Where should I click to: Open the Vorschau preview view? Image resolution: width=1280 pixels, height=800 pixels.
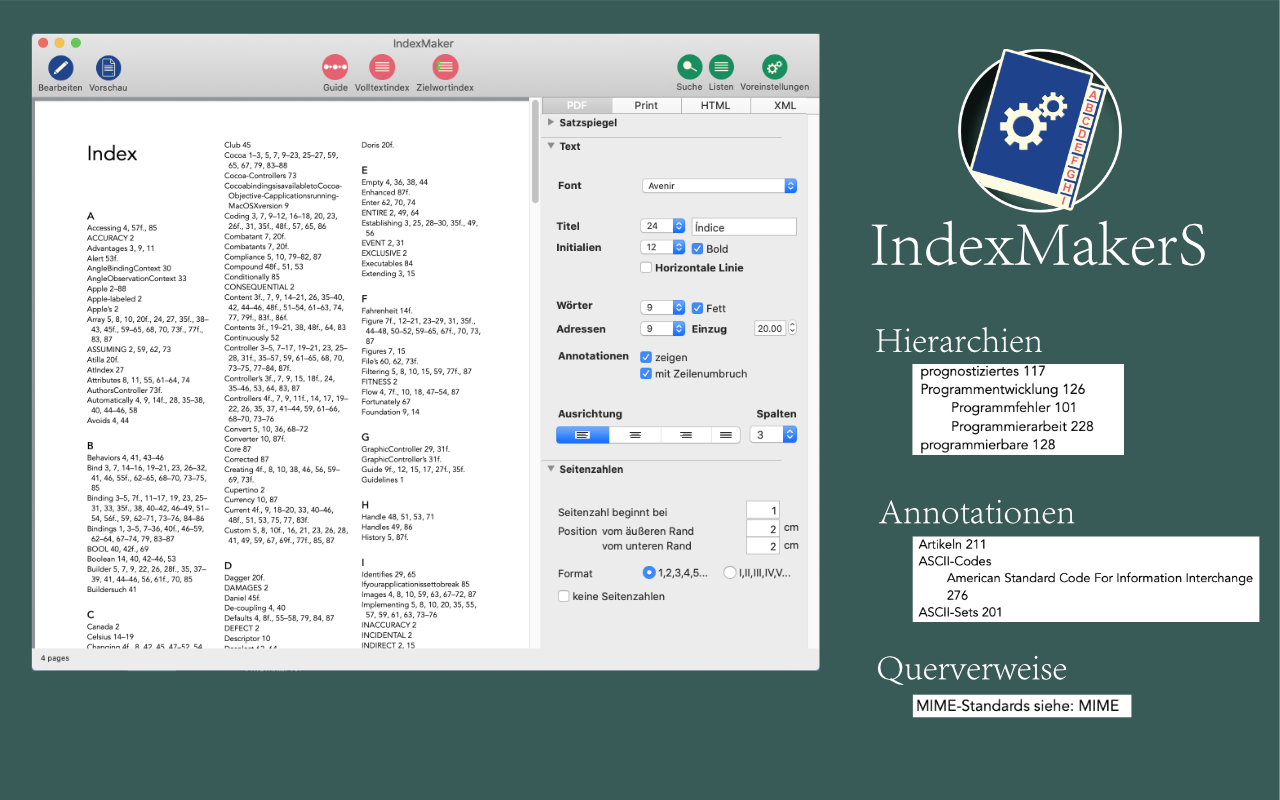pos(108,68)
